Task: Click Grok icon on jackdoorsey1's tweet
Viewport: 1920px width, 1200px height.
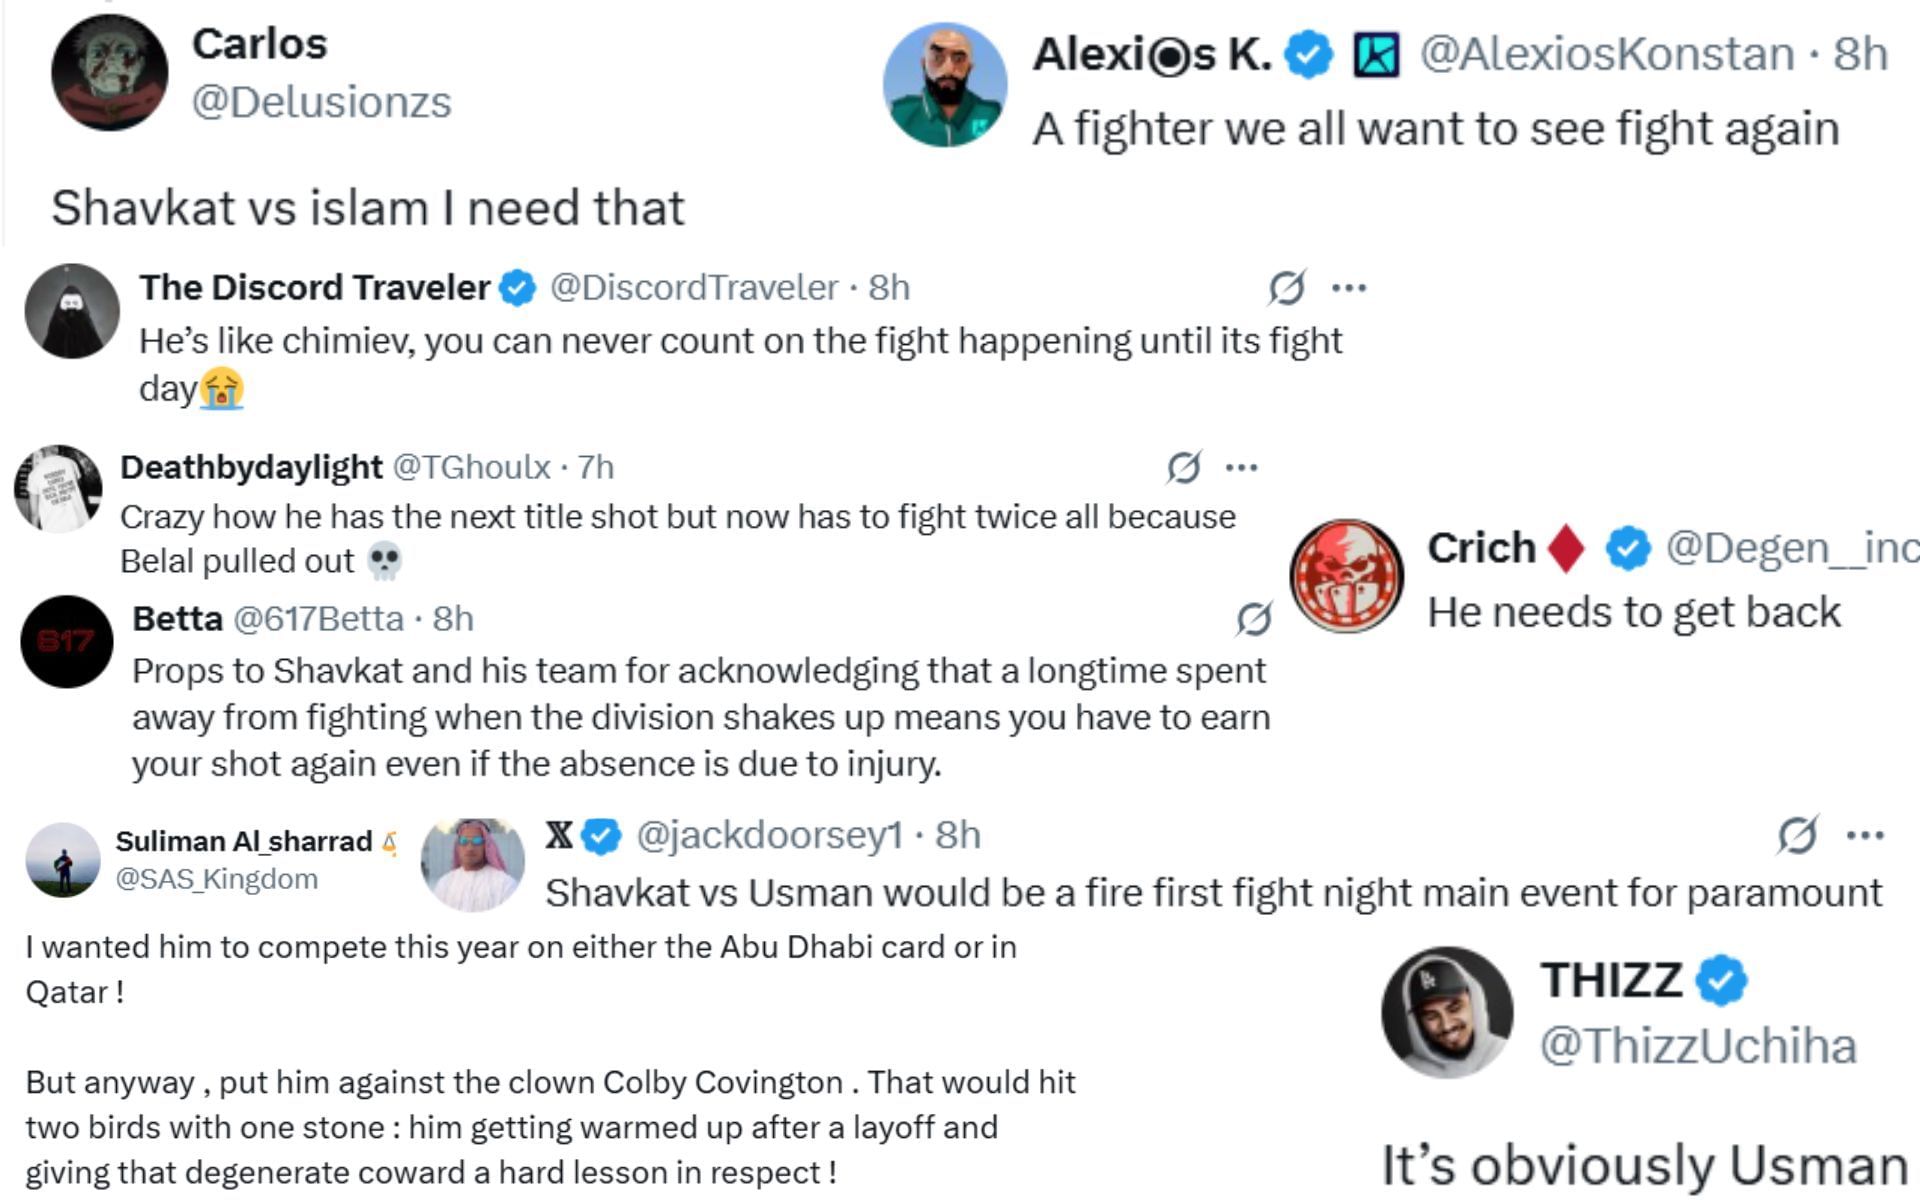Action: 1796,835
